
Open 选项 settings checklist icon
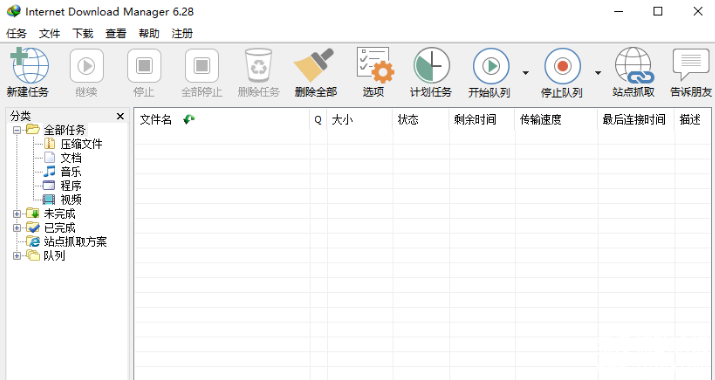point(374,65)
